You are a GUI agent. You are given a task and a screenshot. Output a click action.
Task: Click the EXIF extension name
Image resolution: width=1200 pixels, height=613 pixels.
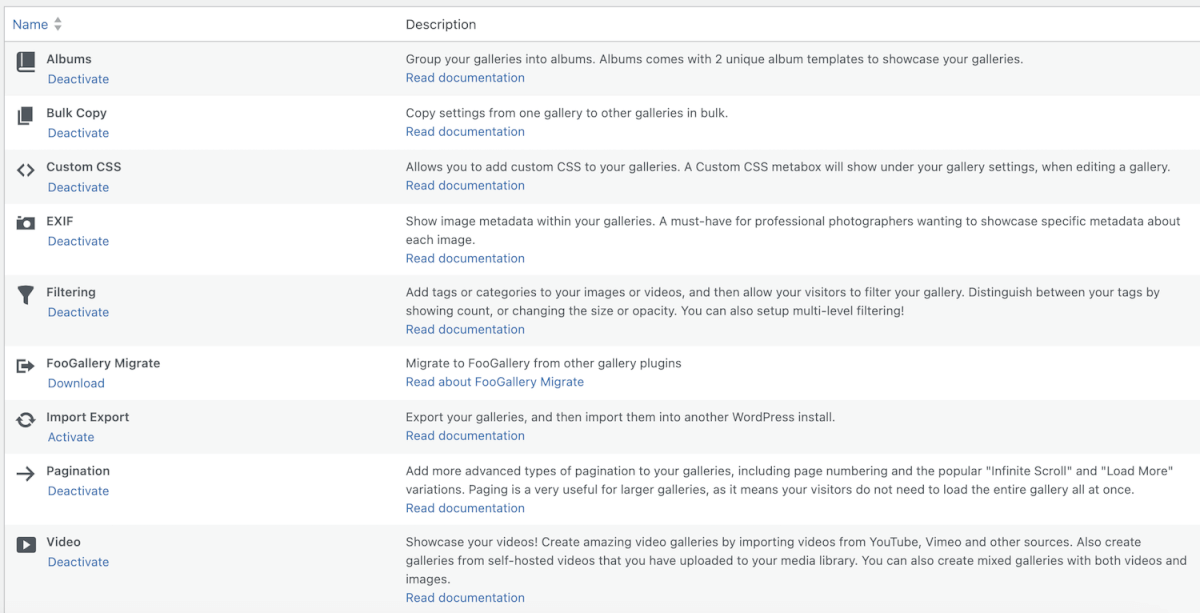coord(60,221)
